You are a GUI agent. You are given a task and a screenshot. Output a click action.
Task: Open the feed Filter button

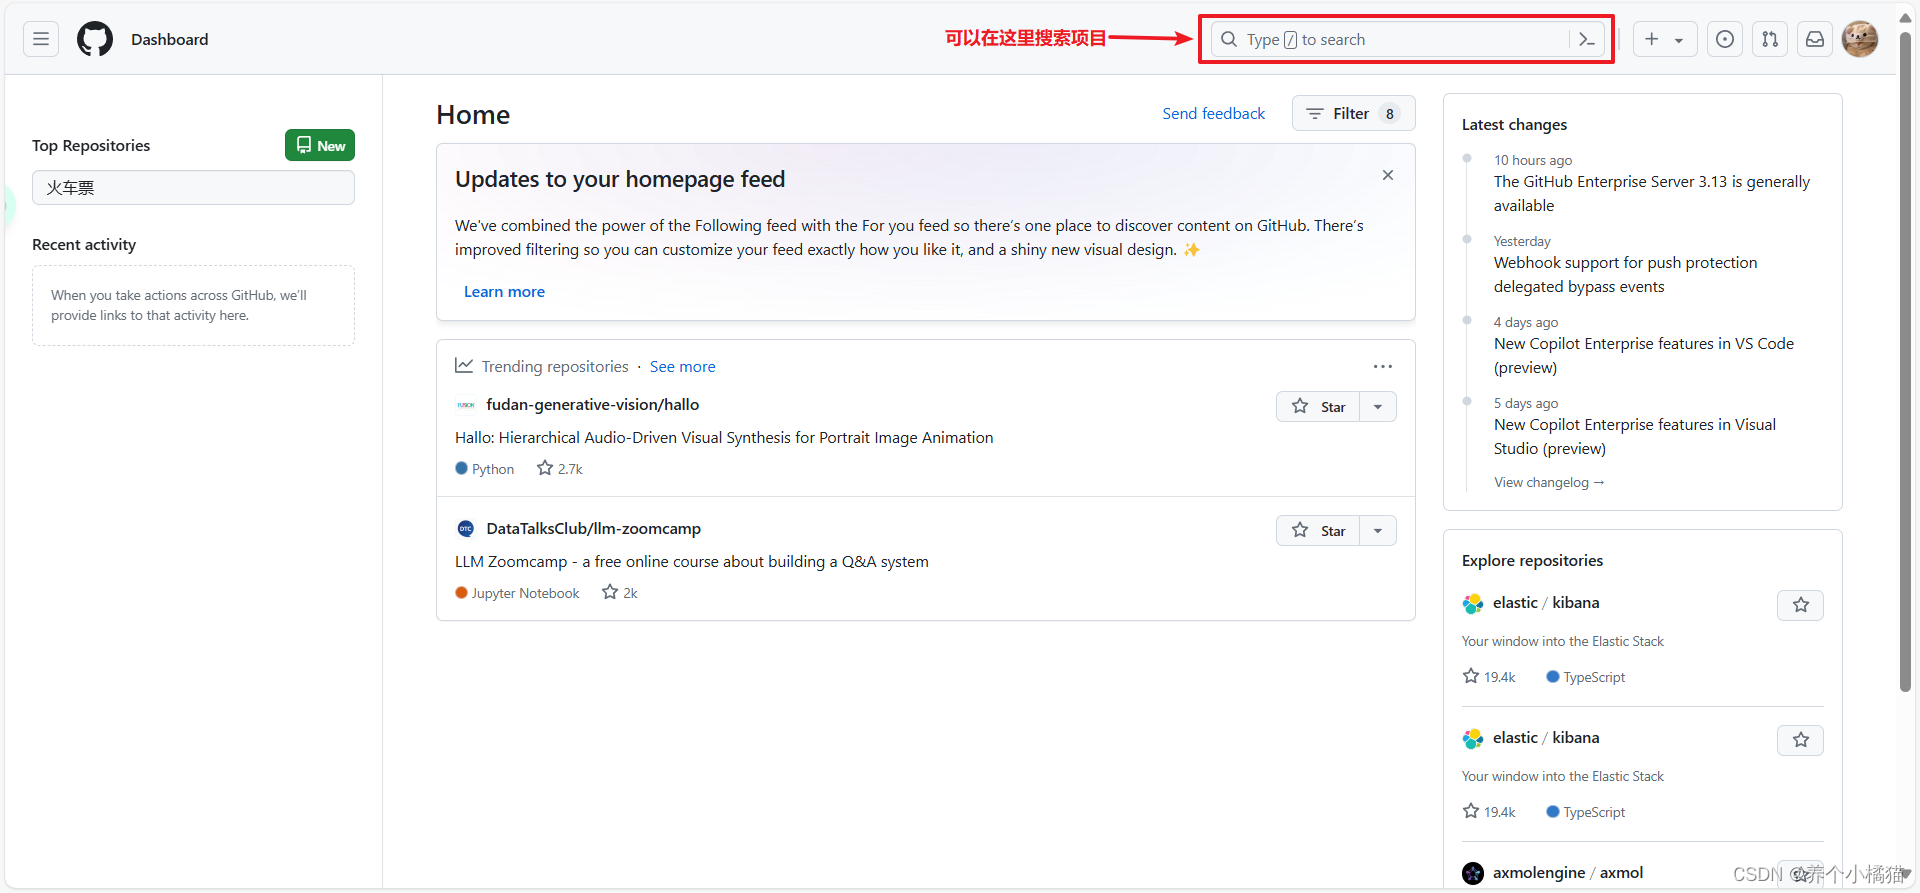1353,113
